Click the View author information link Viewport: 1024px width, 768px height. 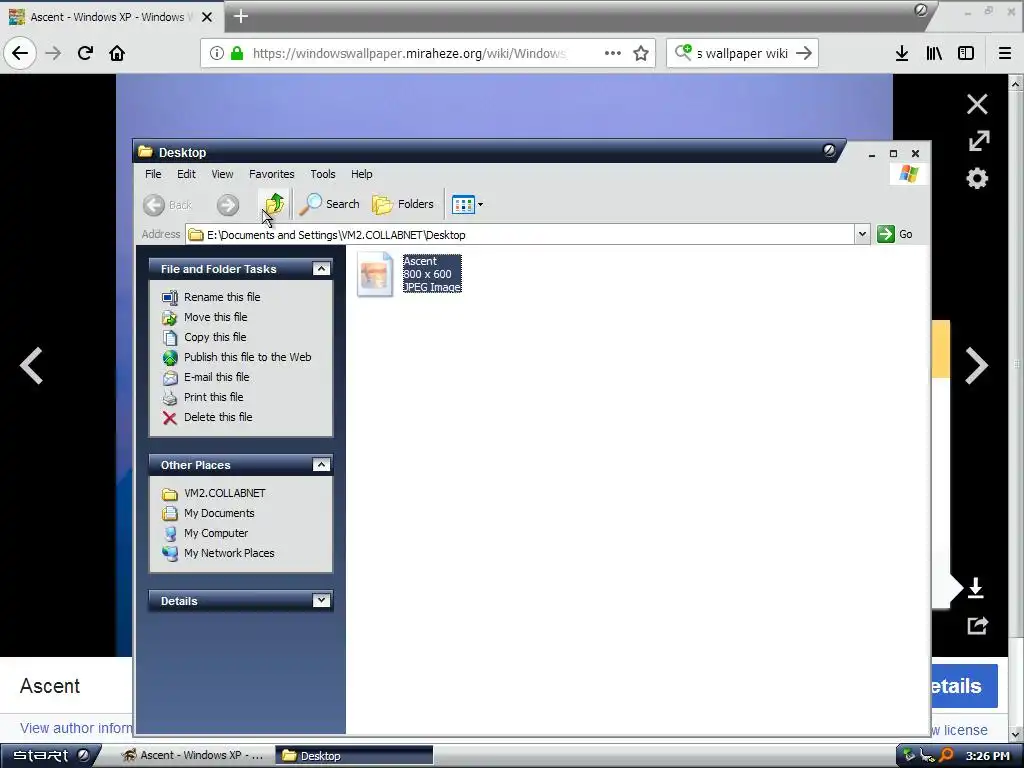point(76,728)
